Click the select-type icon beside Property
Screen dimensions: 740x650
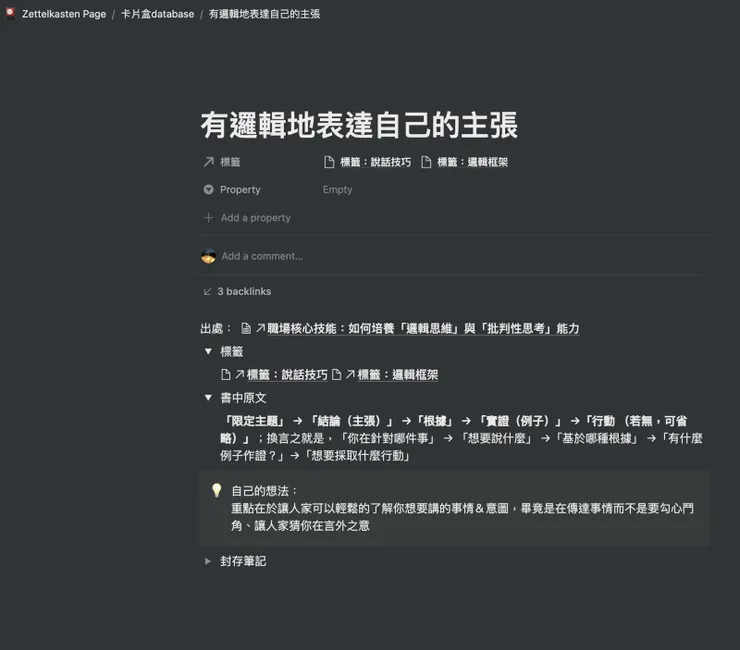pyautogui.click(x=209, y=189)
